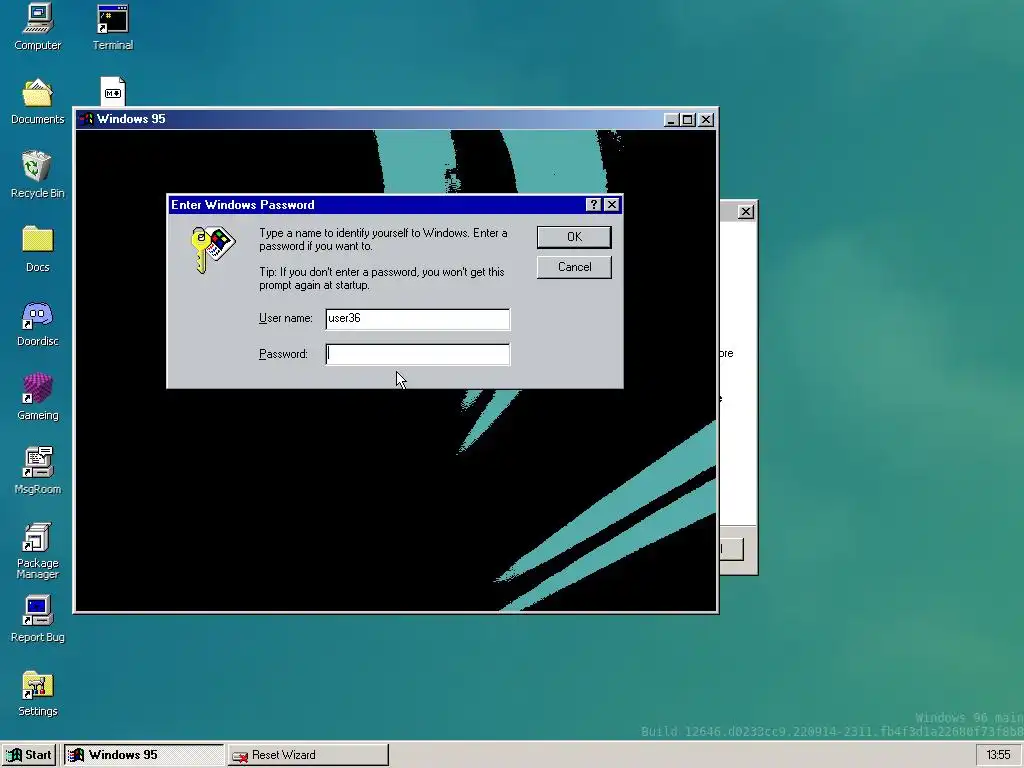Open the Settings desktop icon
The height and width of the screenshot is (768, 1024).
tap(37, 693)
